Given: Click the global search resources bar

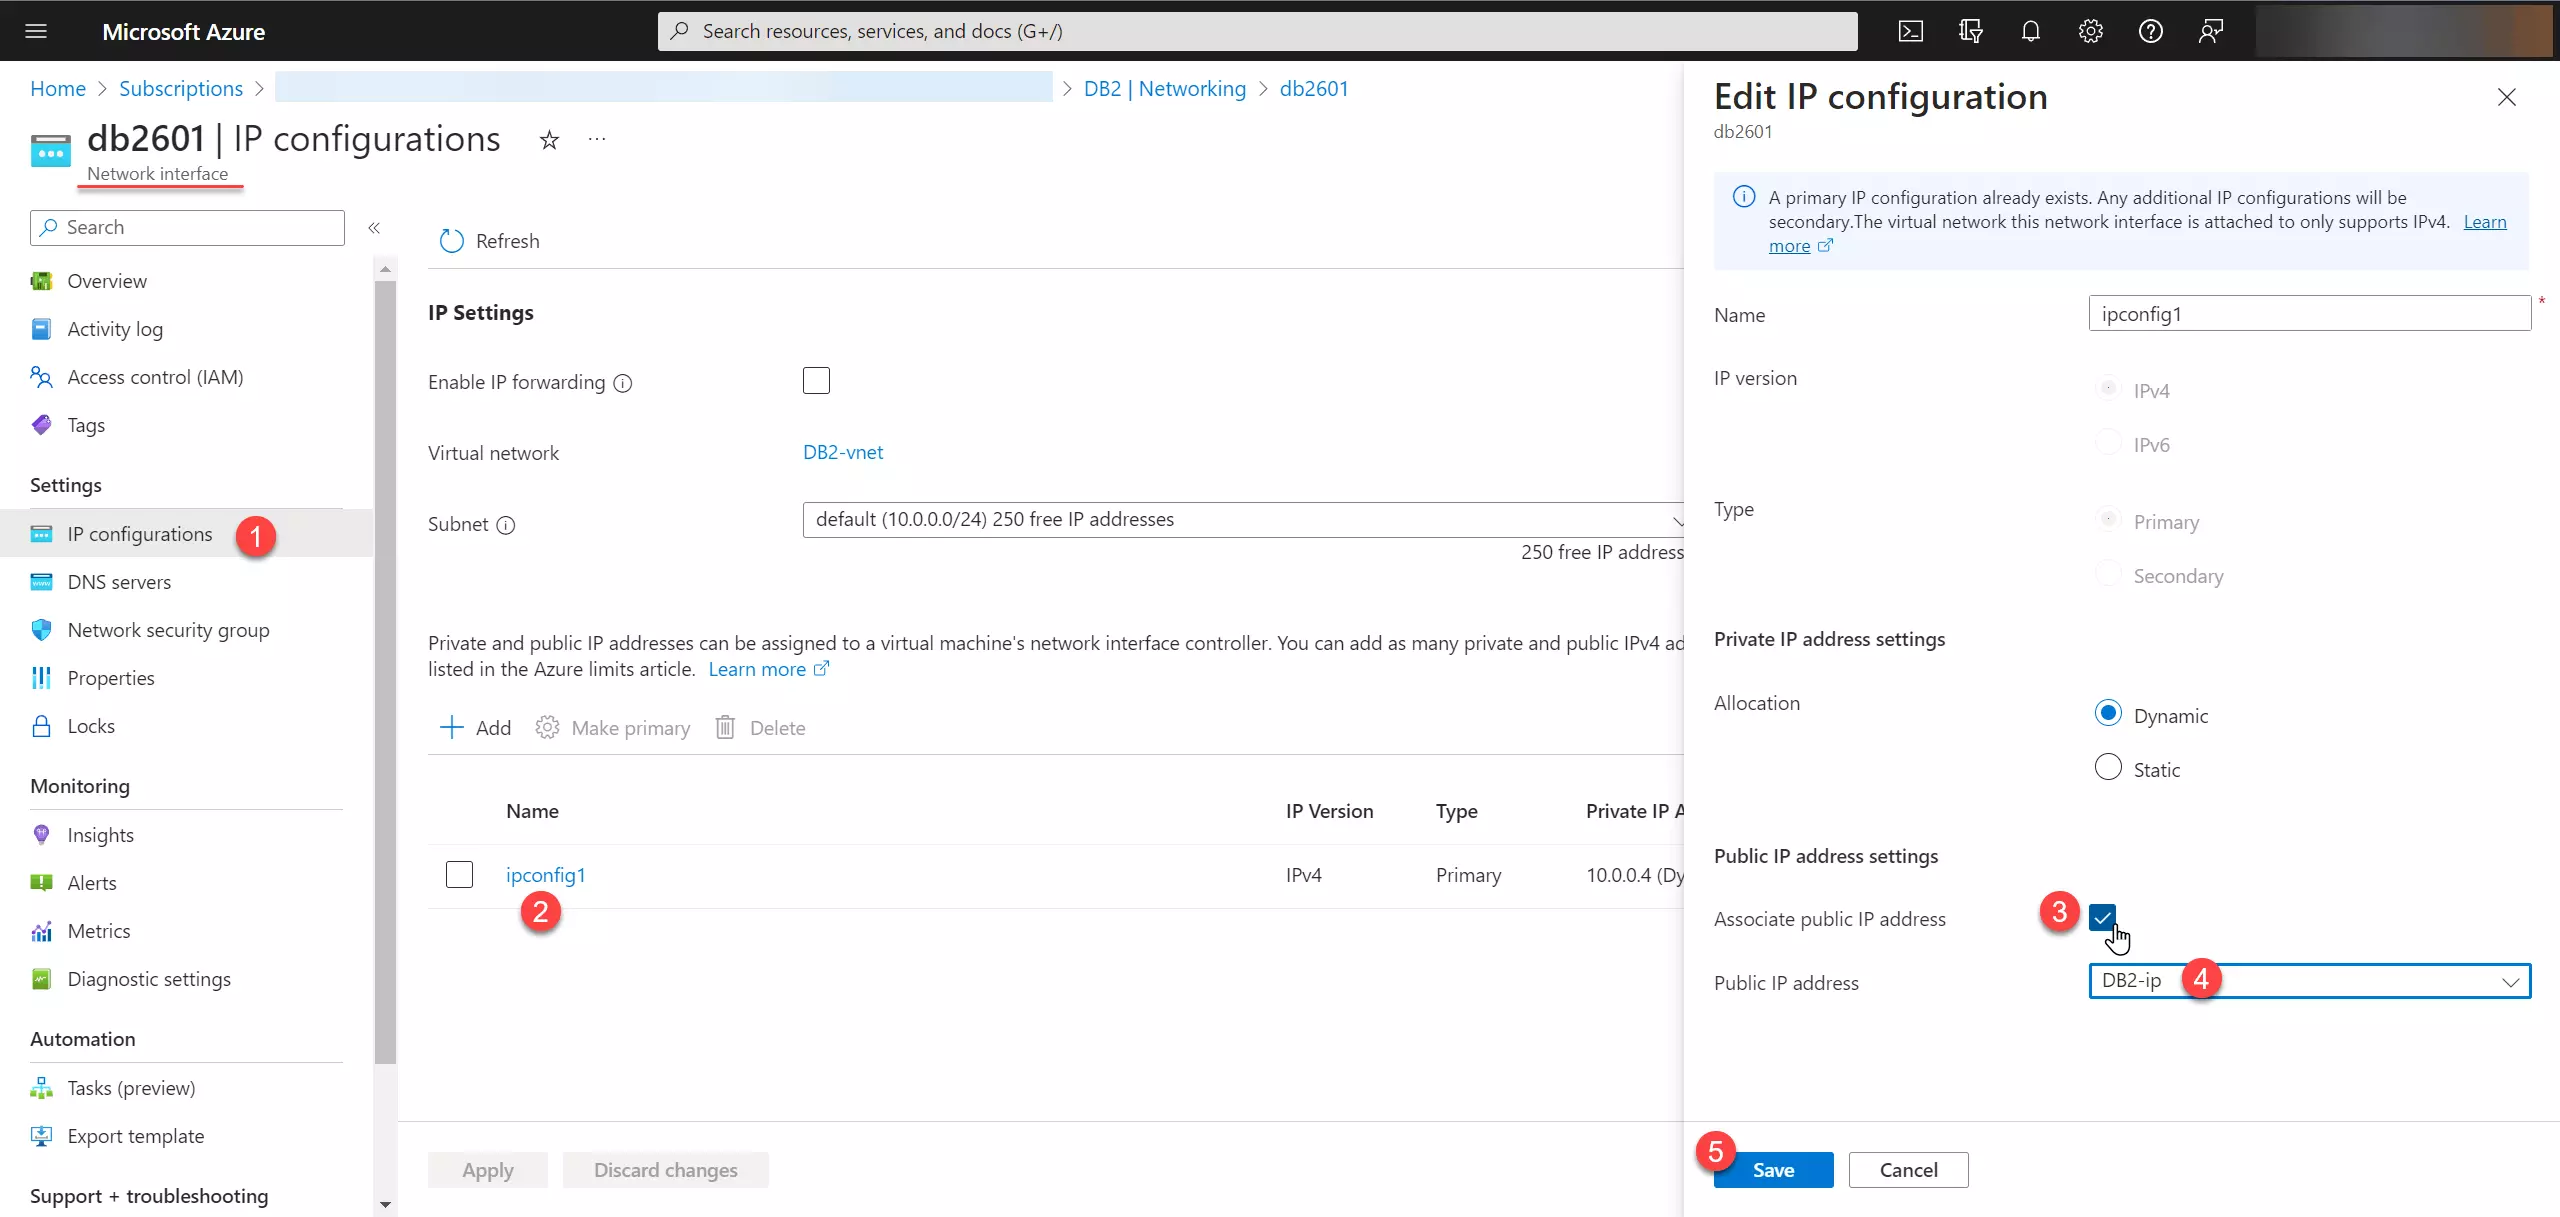Looking at the screenshot, I should tap(1257, 31).
